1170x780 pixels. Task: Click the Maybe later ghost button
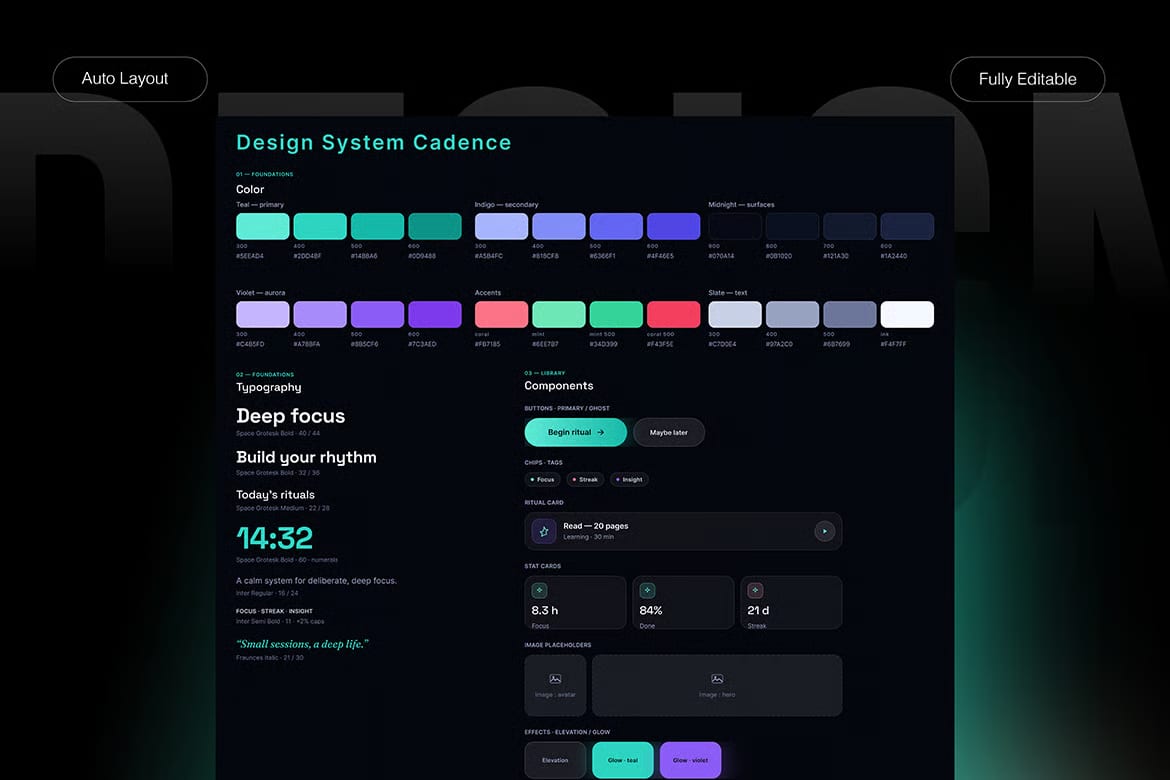pos(669,432)
